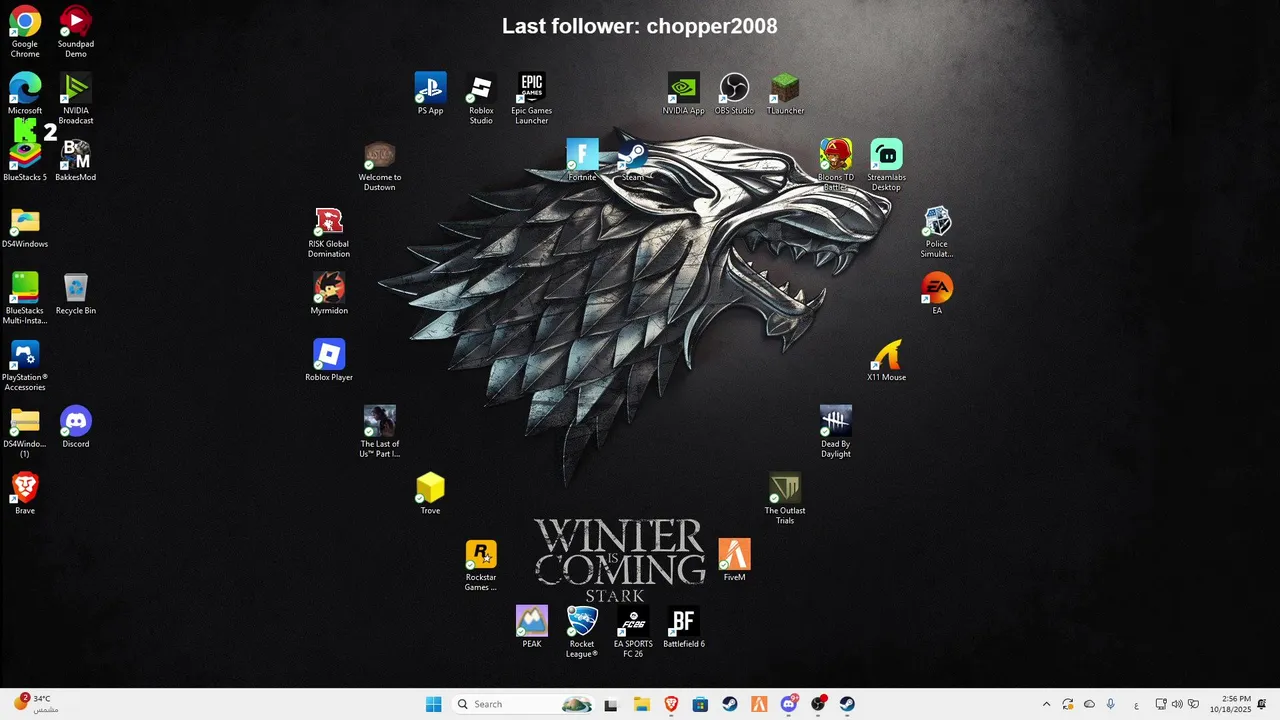Select the OBS Studio desktop shortcut

(734, 94)
